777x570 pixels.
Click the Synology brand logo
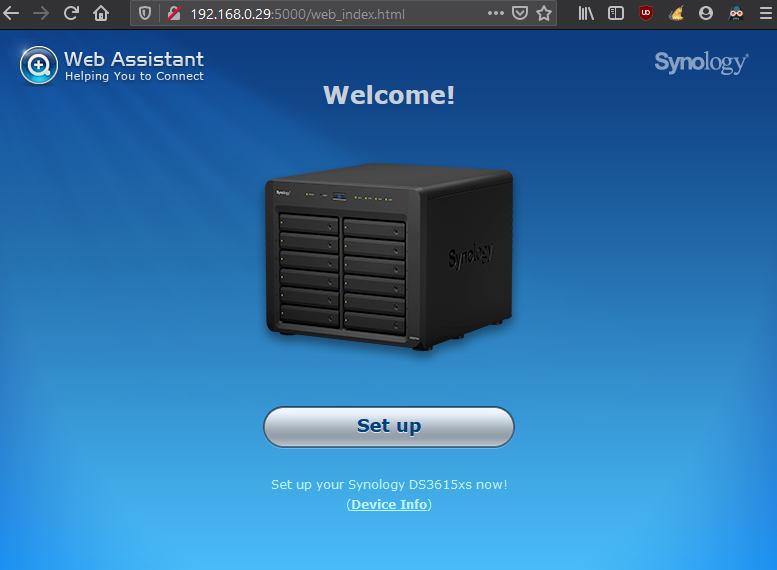tap(701, 63)
